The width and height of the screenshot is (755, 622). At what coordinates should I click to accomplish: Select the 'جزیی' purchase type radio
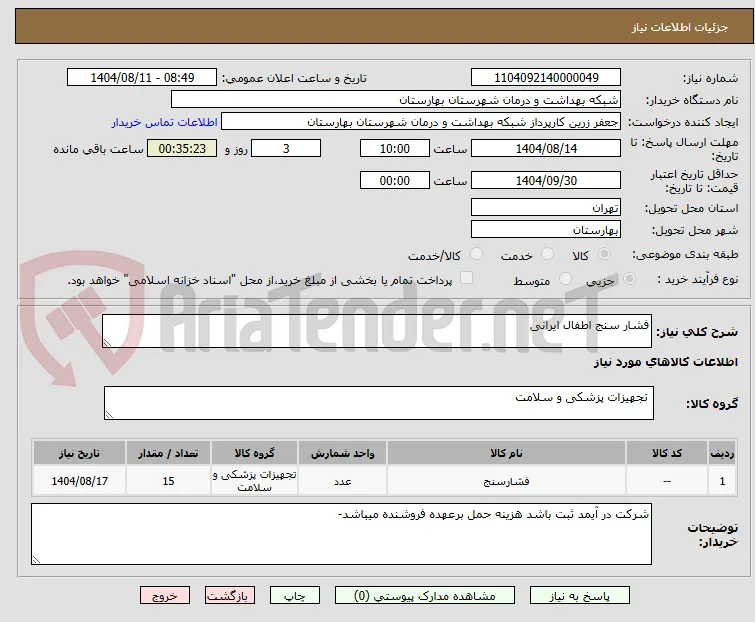[629, 278]
